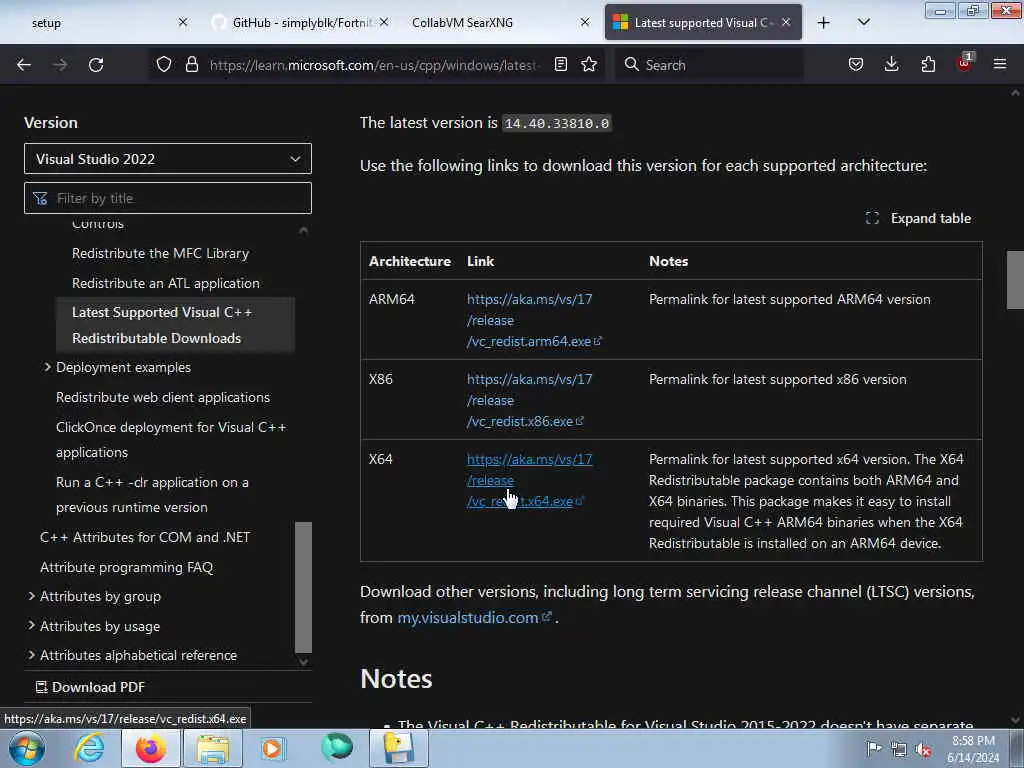This screenshot has height=768, width=1024.
Task: Click the green round taskbar app icon
Action: [x=337, y=747]
